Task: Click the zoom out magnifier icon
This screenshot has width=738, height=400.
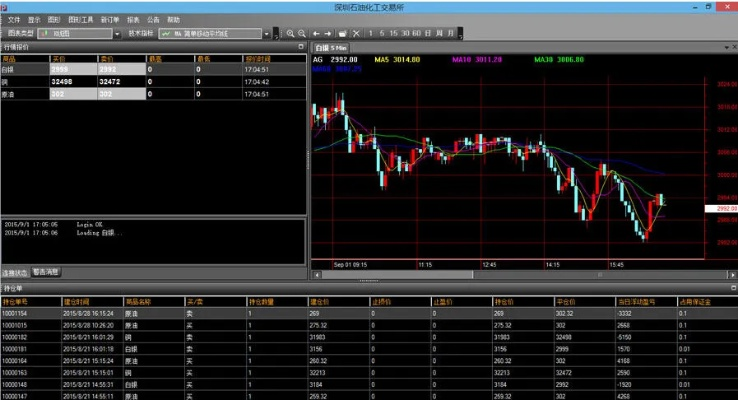Action: [301, 33]
